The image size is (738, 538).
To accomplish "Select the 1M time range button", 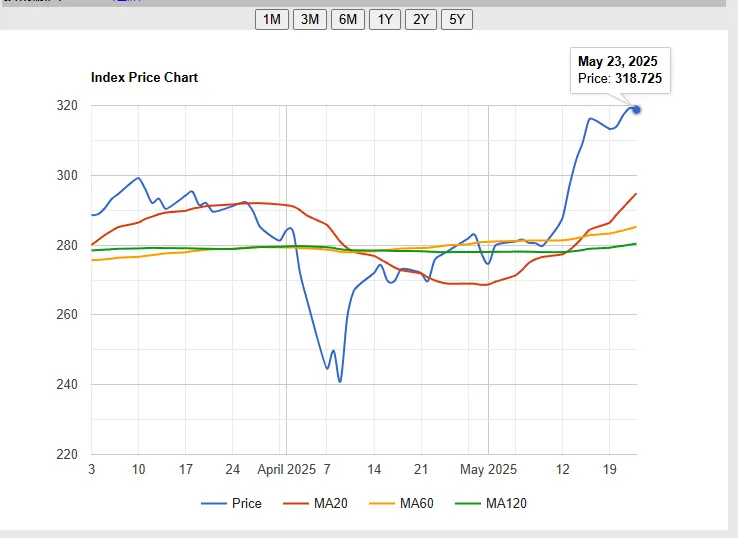I will [x=272, y=19].
